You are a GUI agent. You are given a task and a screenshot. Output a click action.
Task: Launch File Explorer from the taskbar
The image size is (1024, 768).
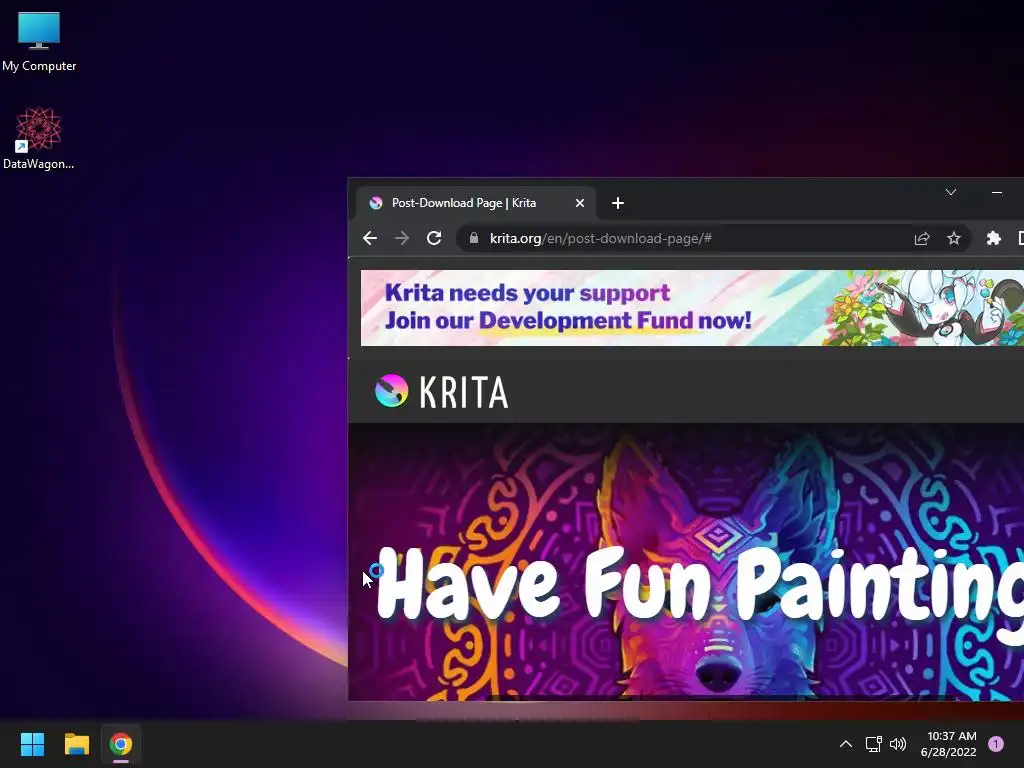(x=76, y=744)
